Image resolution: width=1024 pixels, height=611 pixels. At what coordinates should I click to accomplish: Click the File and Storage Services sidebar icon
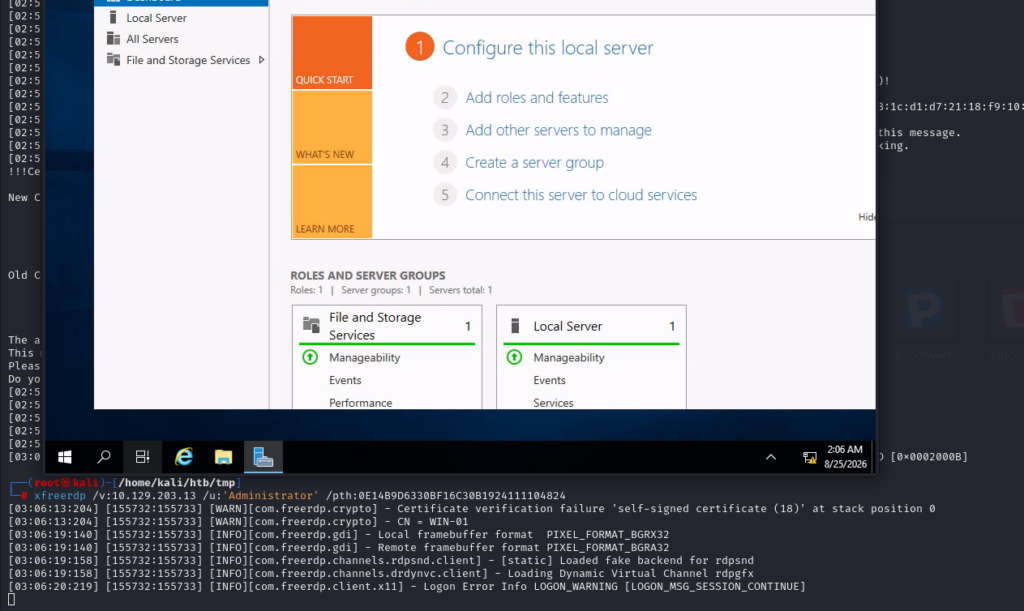[114, 59]
